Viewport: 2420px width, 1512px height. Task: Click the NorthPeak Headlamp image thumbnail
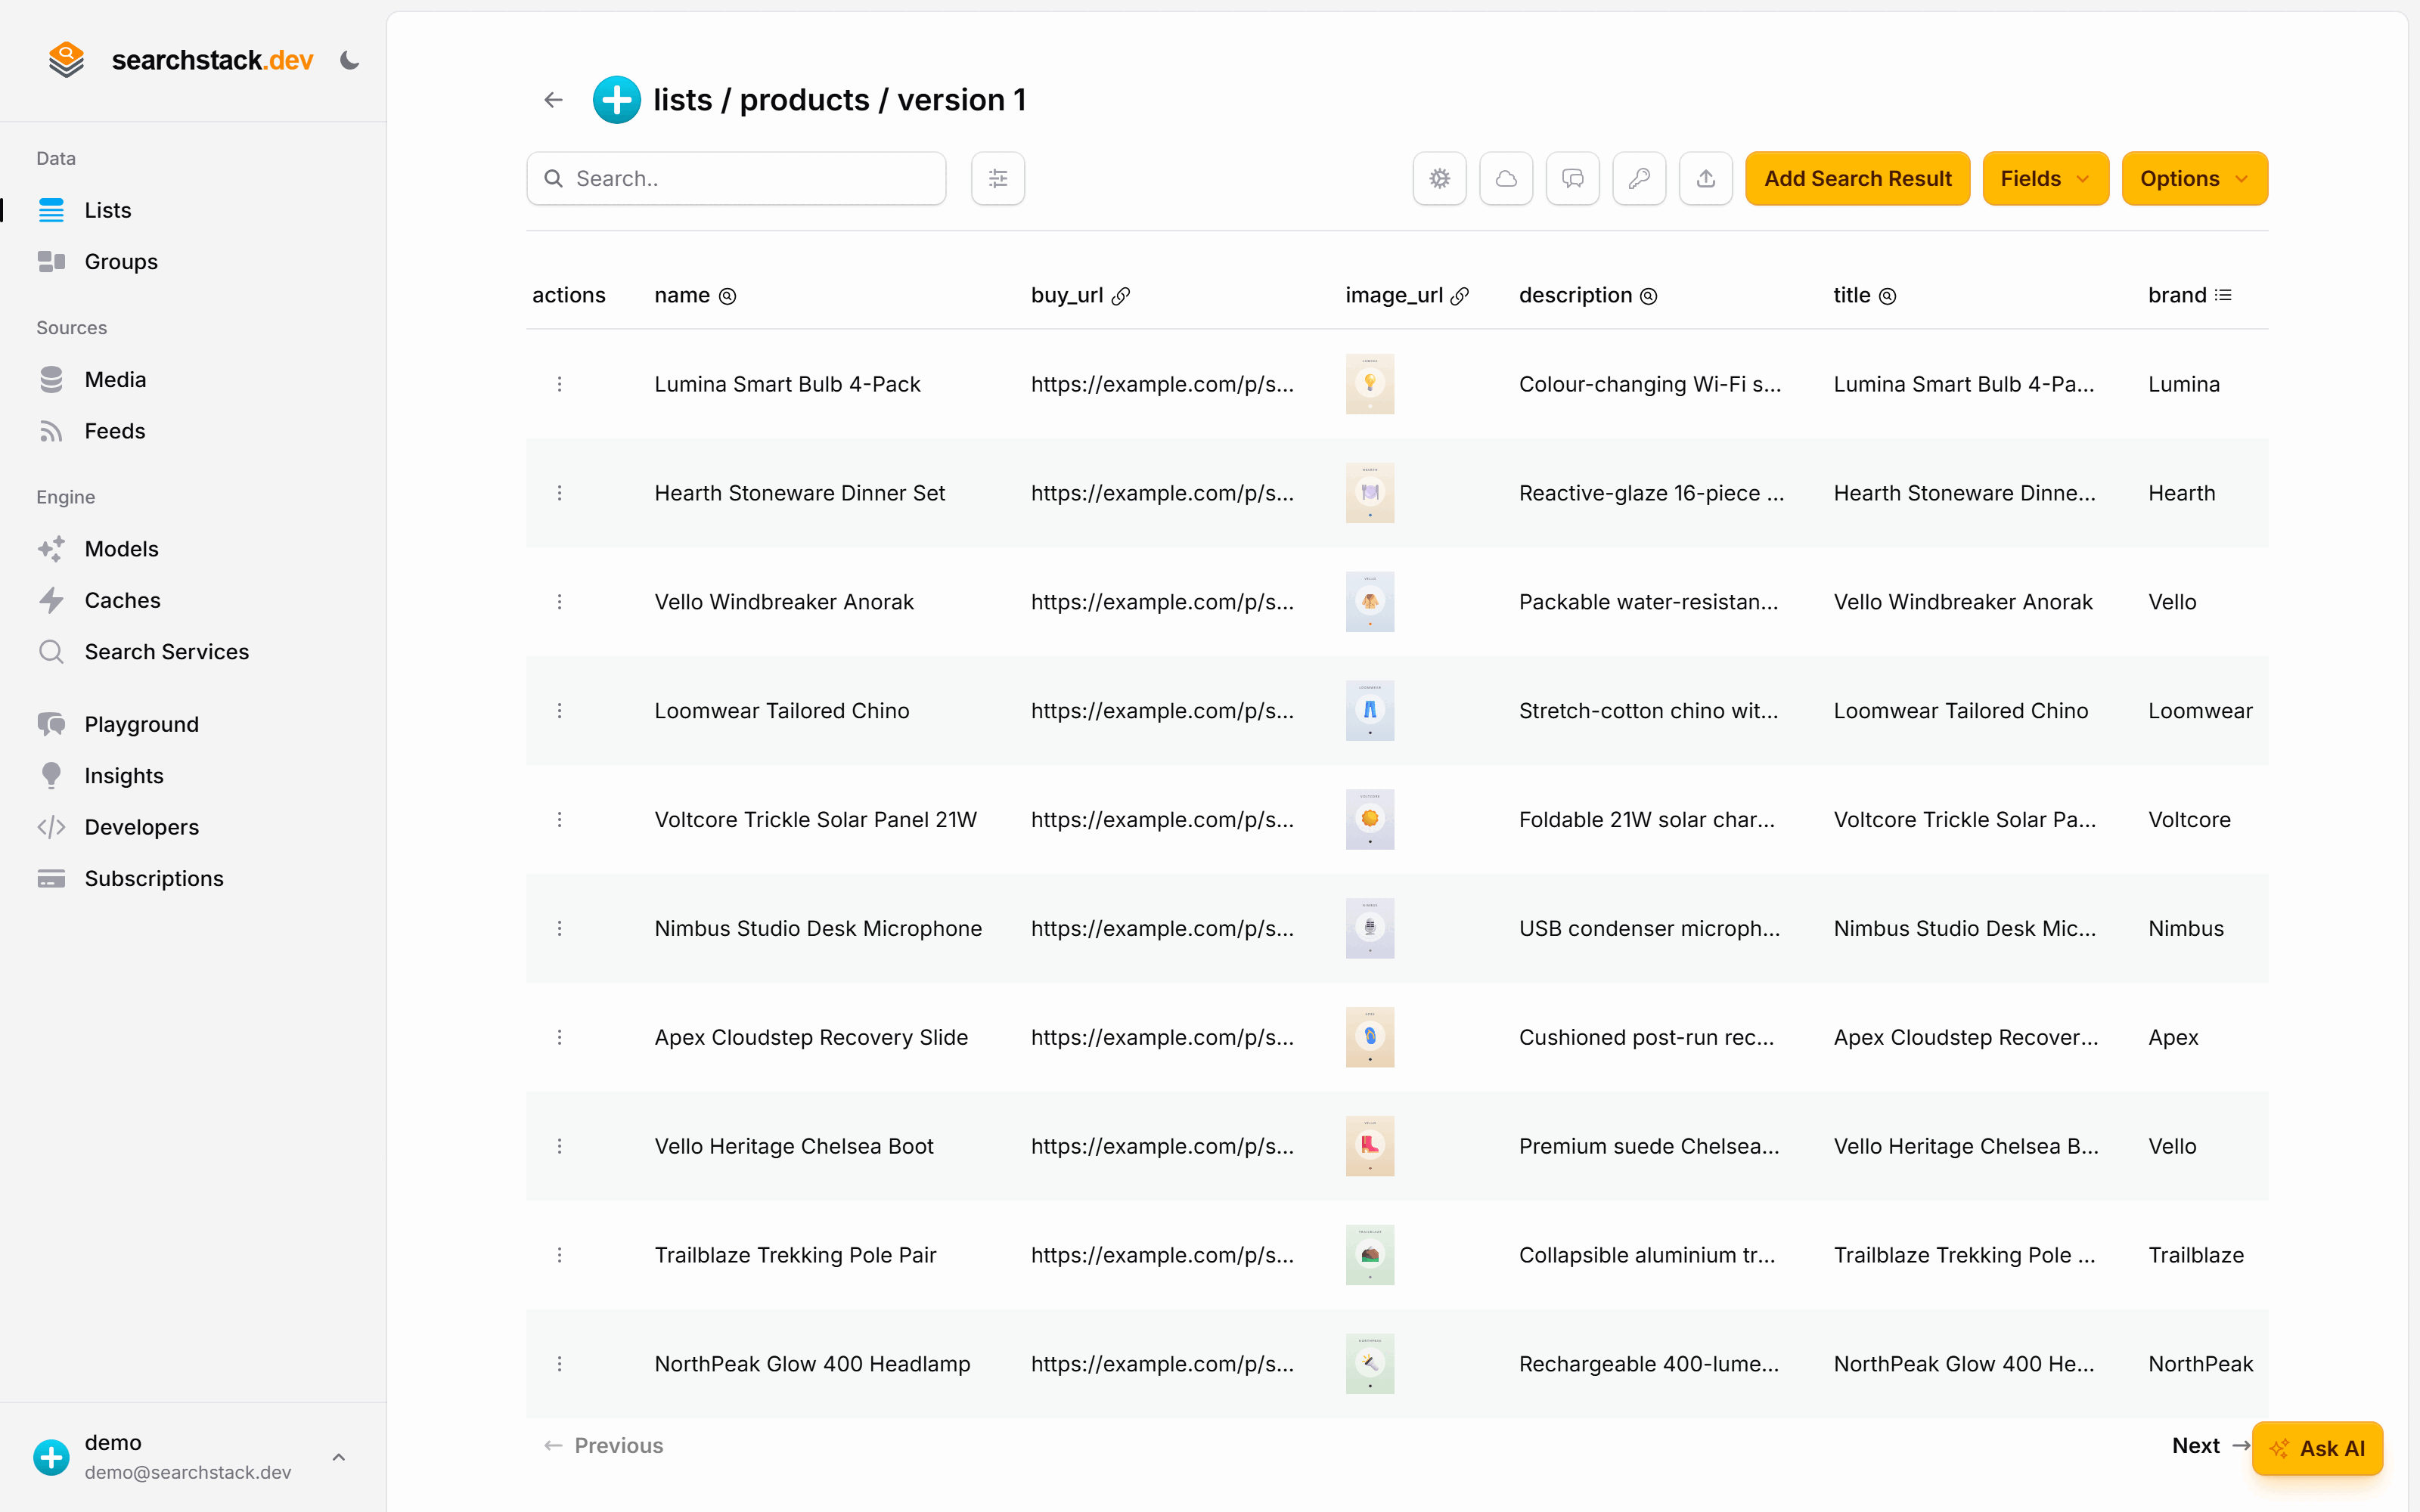tap(1370, 1364)
